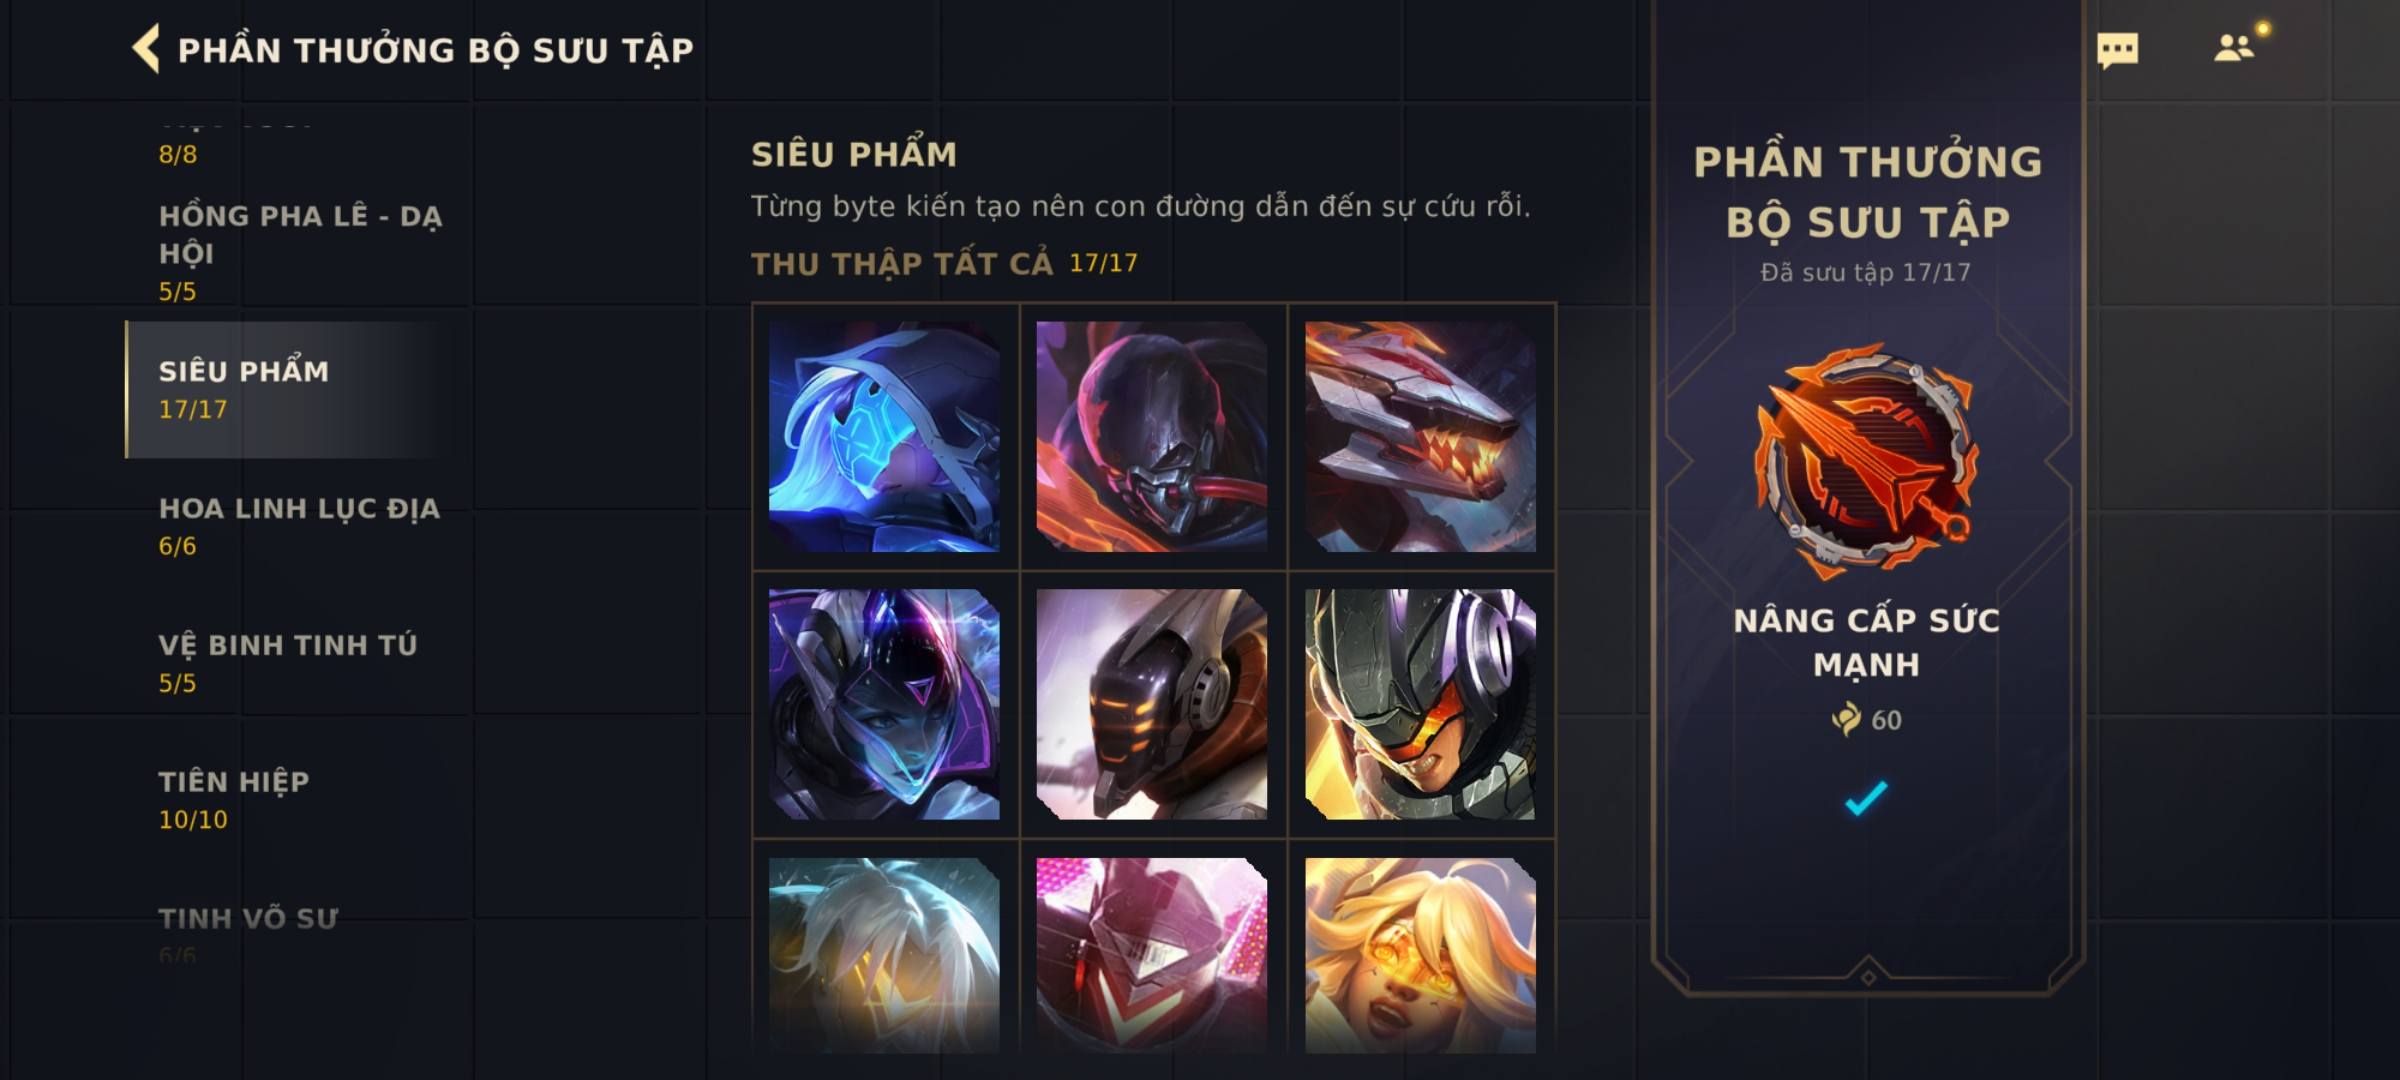Open the chat bubble icon

(x=2117, y=50)
